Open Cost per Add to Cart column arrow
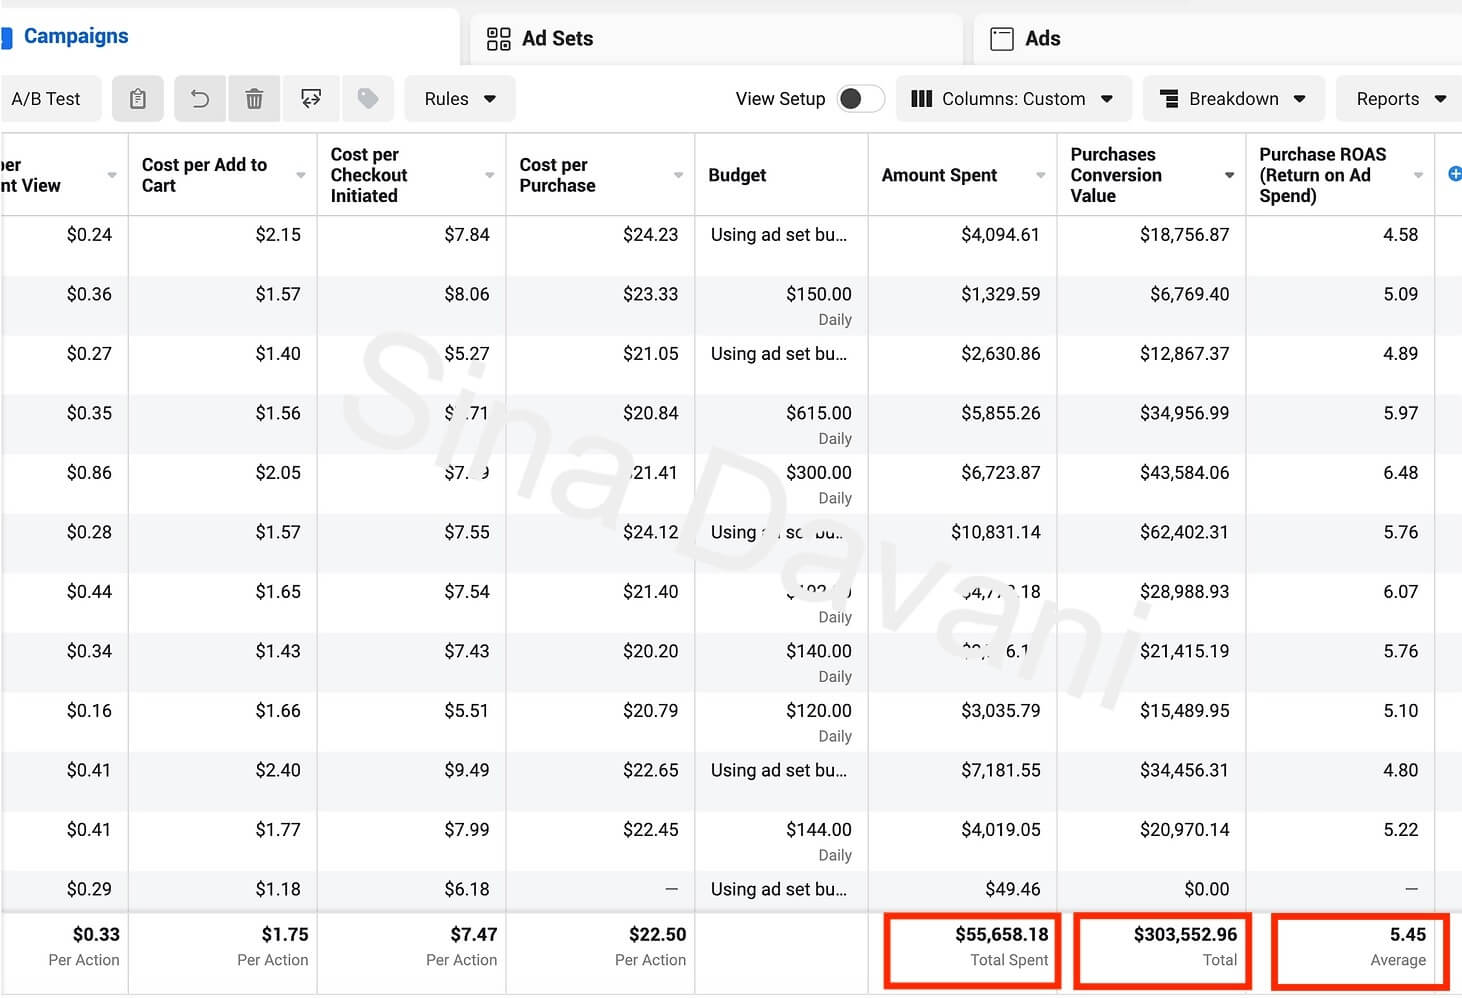 click(301, 175)
